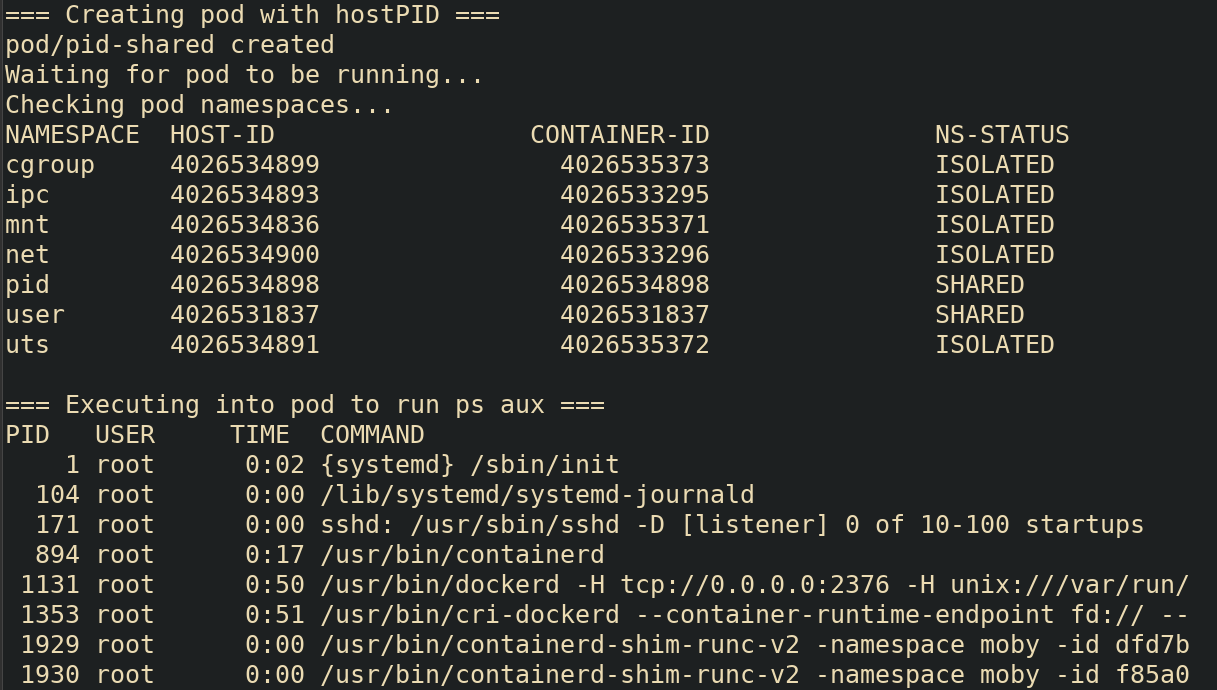Viewport: 1217px width, 690px height.
Task: Click the cgroup namespace row label
Action: [x=50, y=165]
